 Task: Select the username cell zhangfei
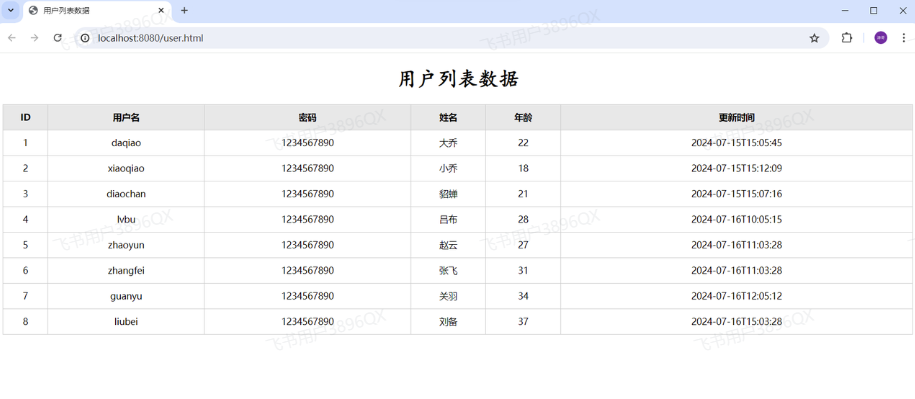point(126,271)
